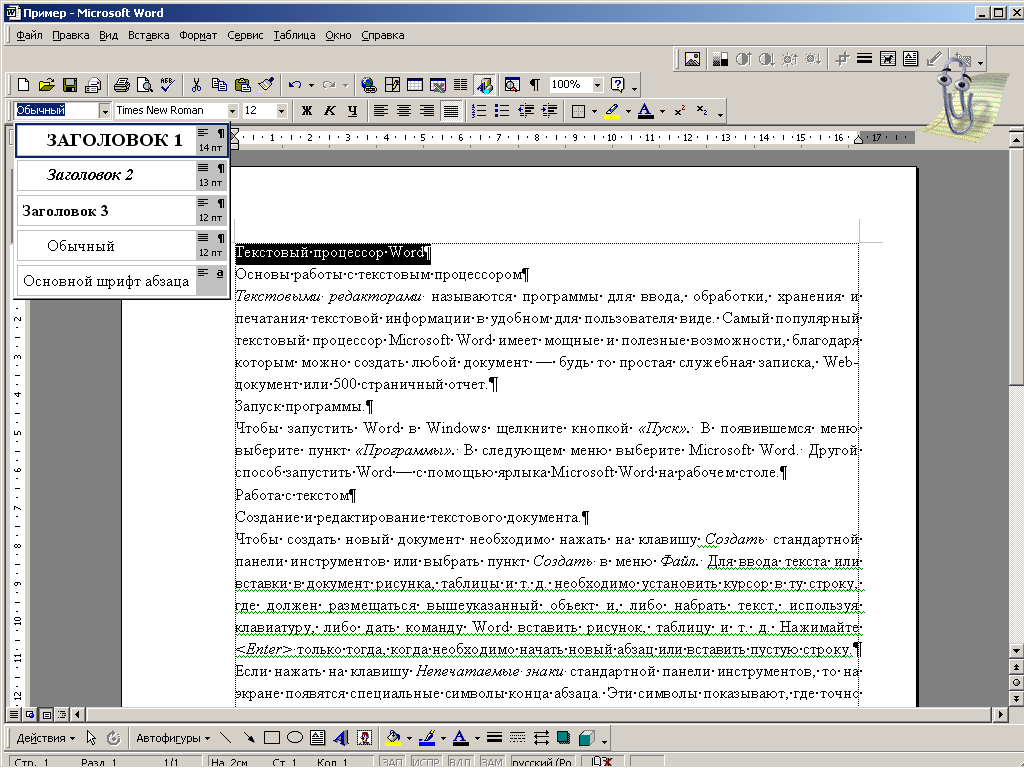Open the Таблица menu
This screenshot has width=1024, height=768.
point(294,35)
